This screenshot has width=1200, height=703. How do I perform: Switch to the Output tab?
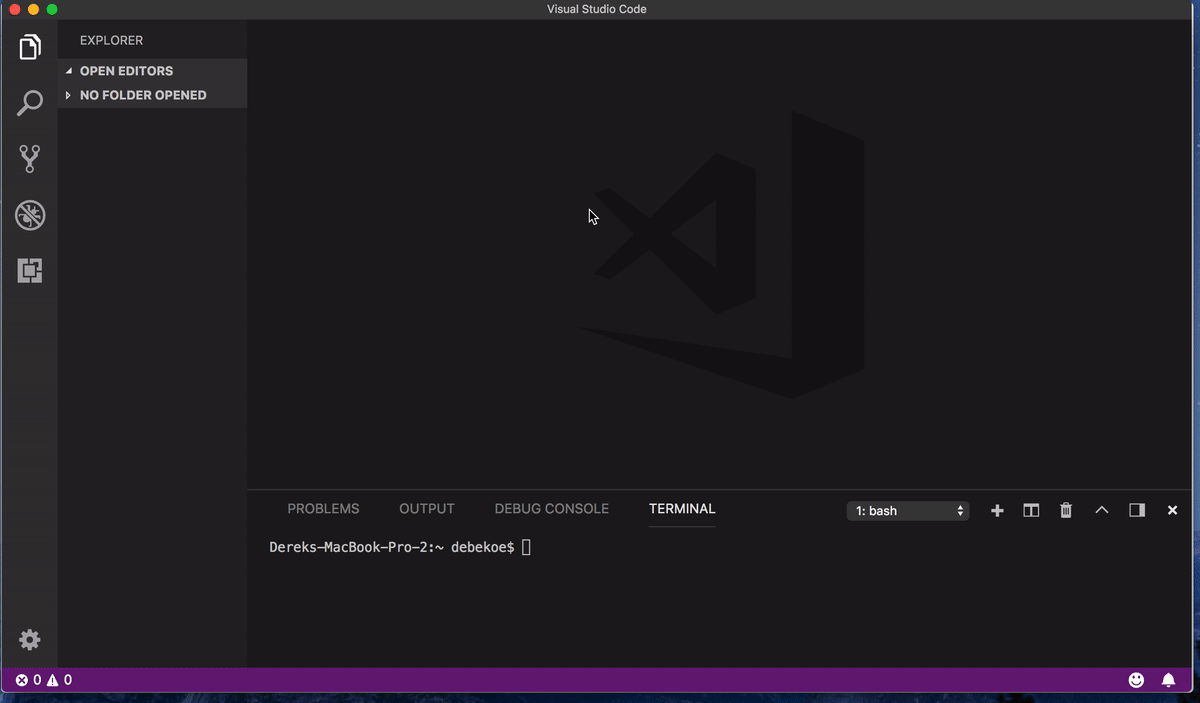[x=427, y=509]
